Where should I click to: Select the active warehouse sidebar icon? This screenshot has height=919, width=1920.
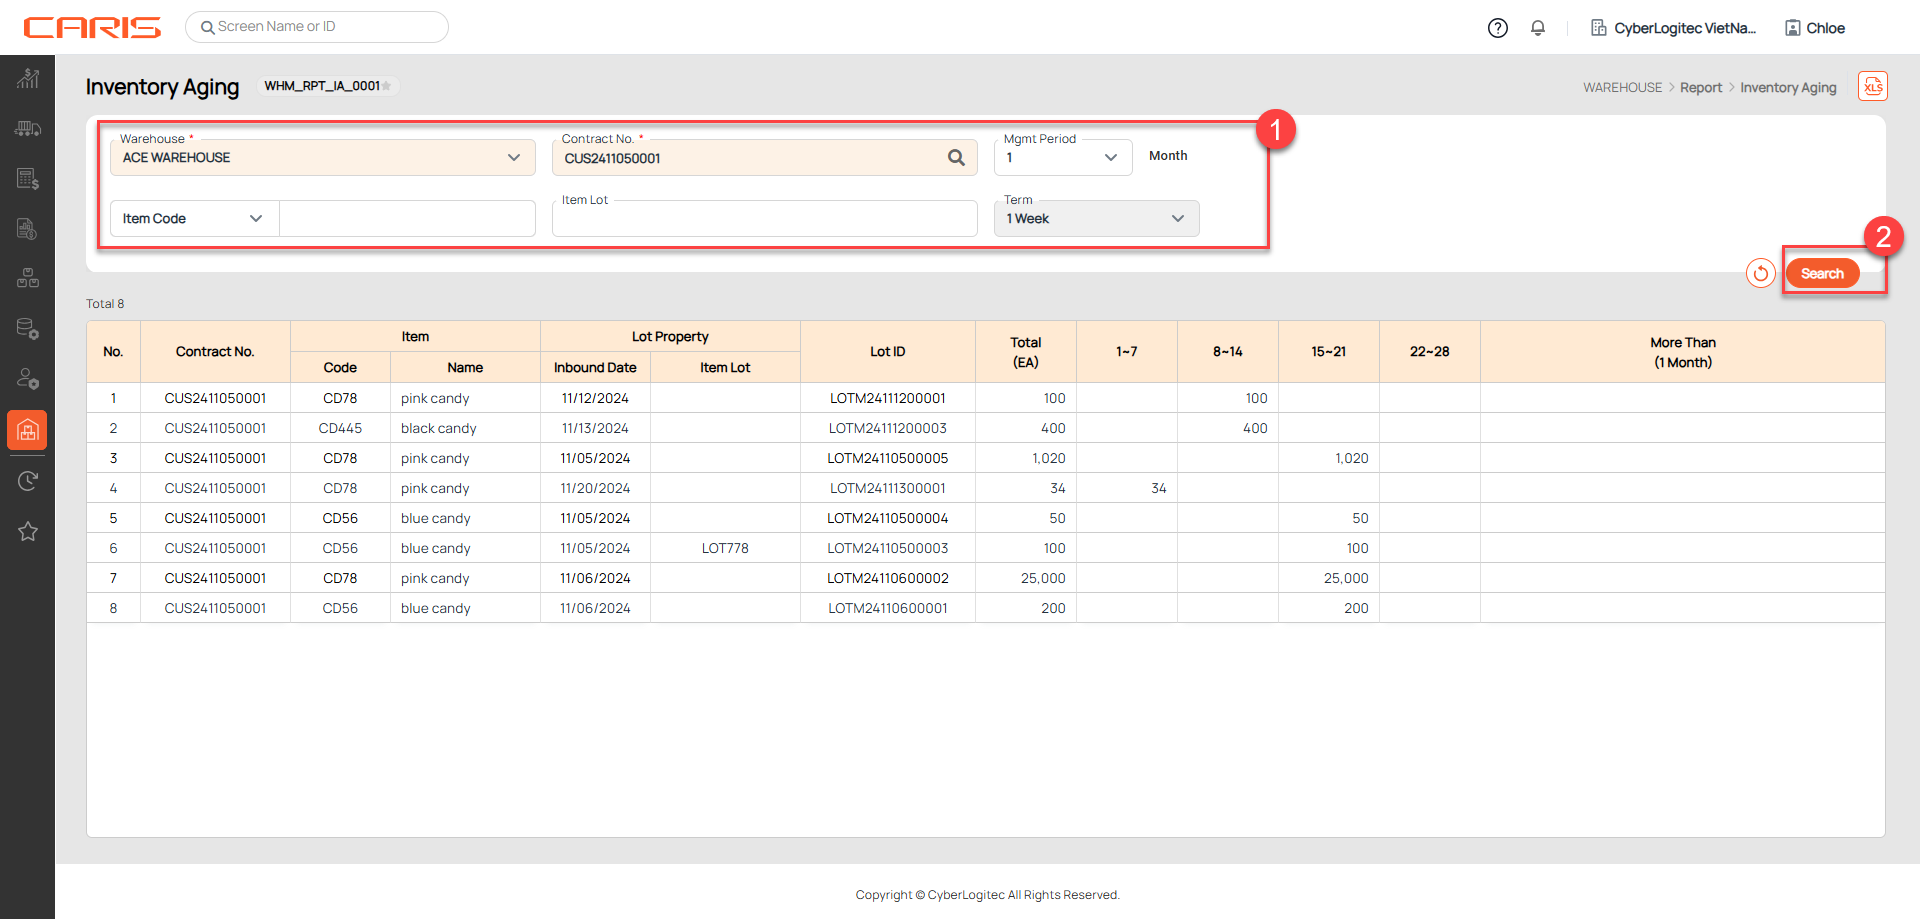coord(28,430)
